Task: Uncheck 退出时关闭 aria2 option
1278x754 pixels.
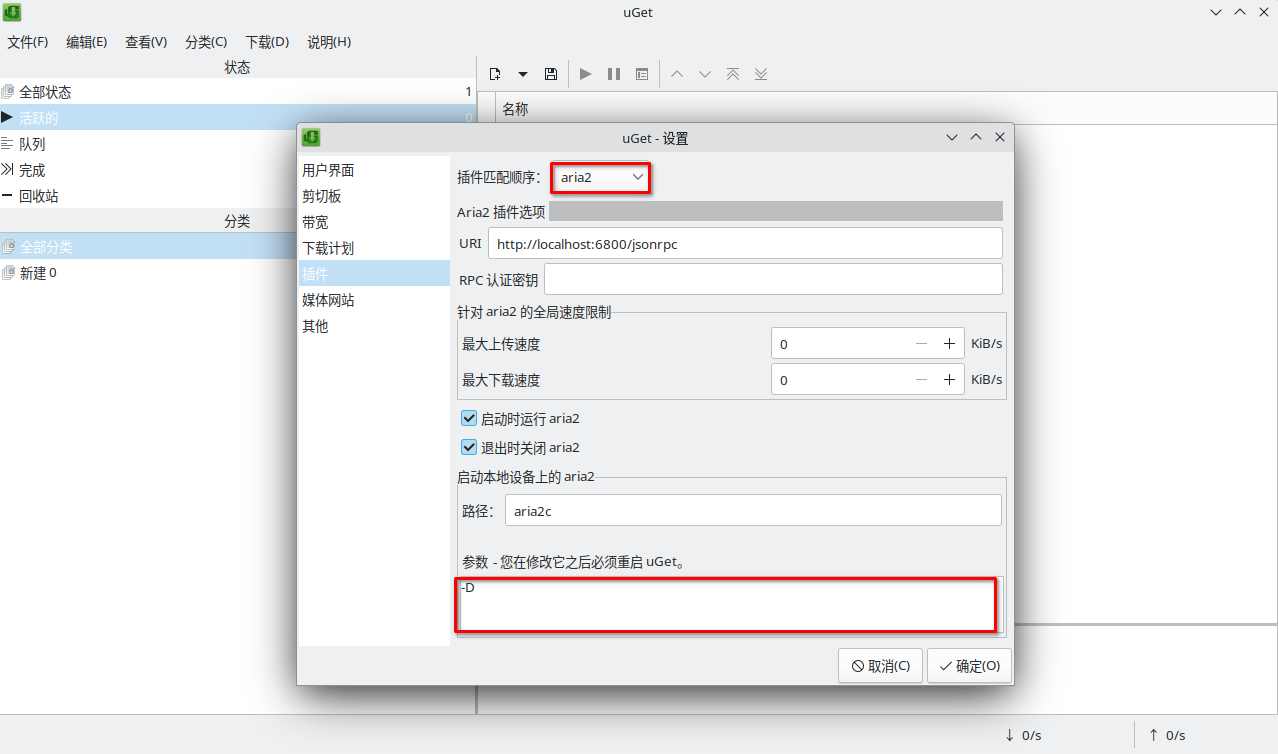Action: click(x=468, y=447)
